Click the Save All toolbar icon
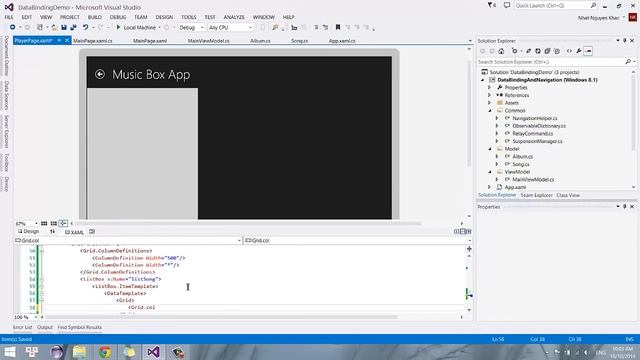The image size is (640, 360). (73, 27)
